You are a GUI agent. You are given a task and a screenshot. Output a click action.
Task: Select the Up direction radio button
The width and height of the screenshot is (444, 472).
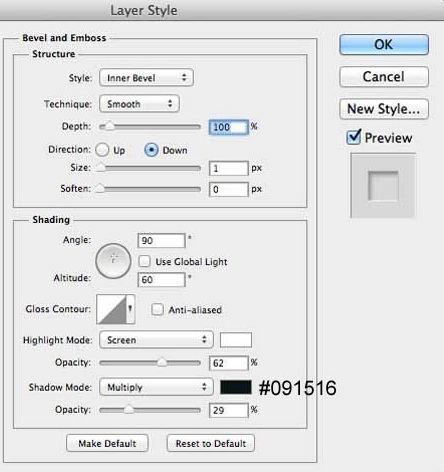[x=102, y=150]
